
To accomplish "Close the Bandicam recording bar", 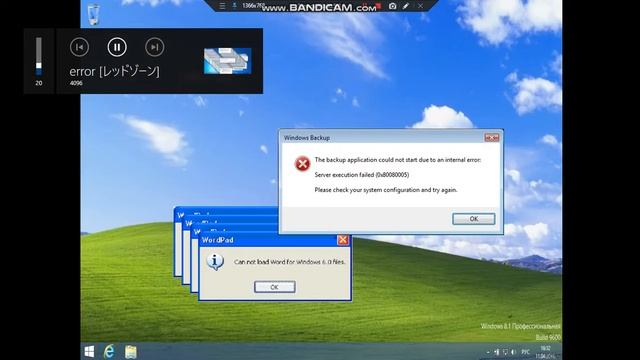I will tap(420, 6).
